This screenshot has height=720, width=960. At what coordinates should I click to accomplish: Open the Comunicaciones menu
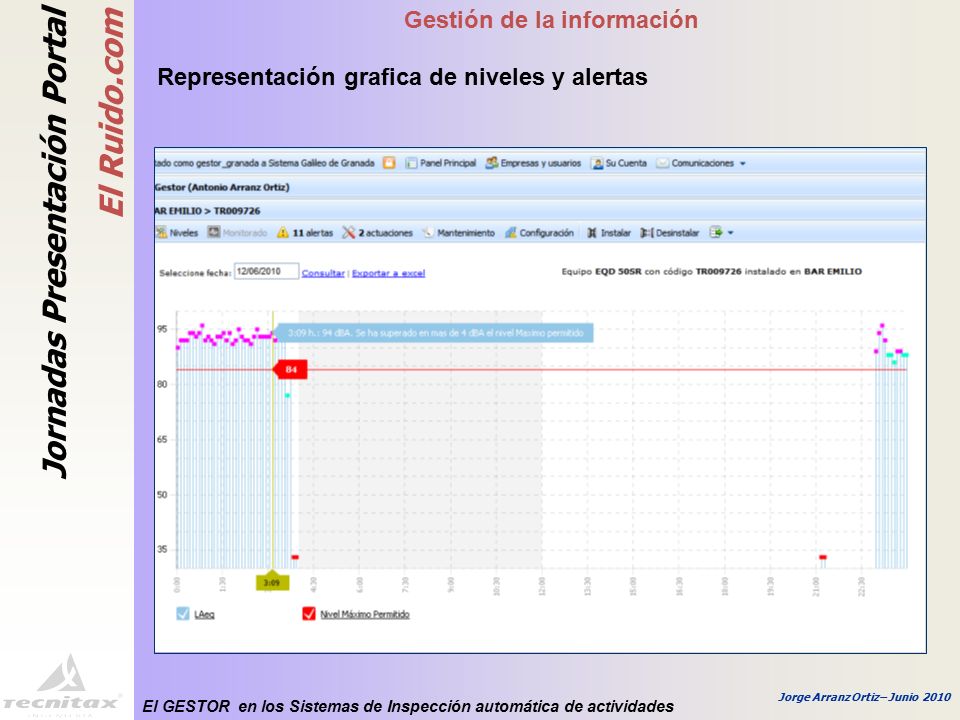[702, 163]
